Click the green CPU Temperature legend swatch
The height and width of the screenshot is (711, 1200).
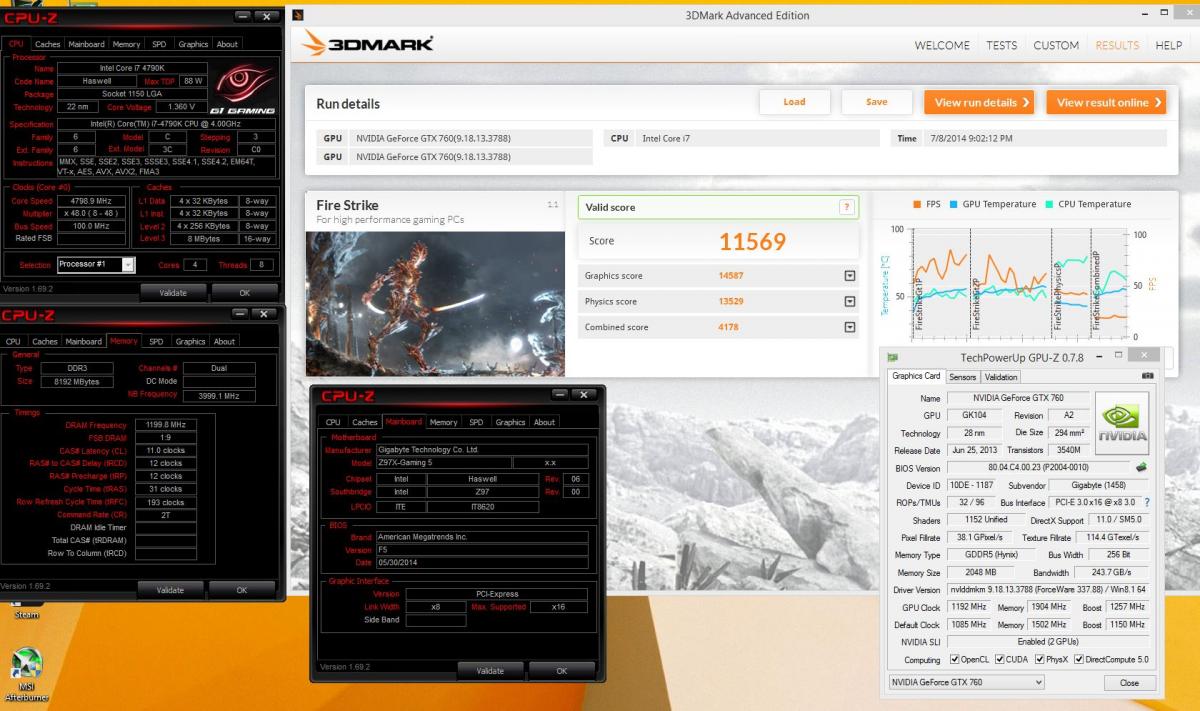click(1048, 204)
